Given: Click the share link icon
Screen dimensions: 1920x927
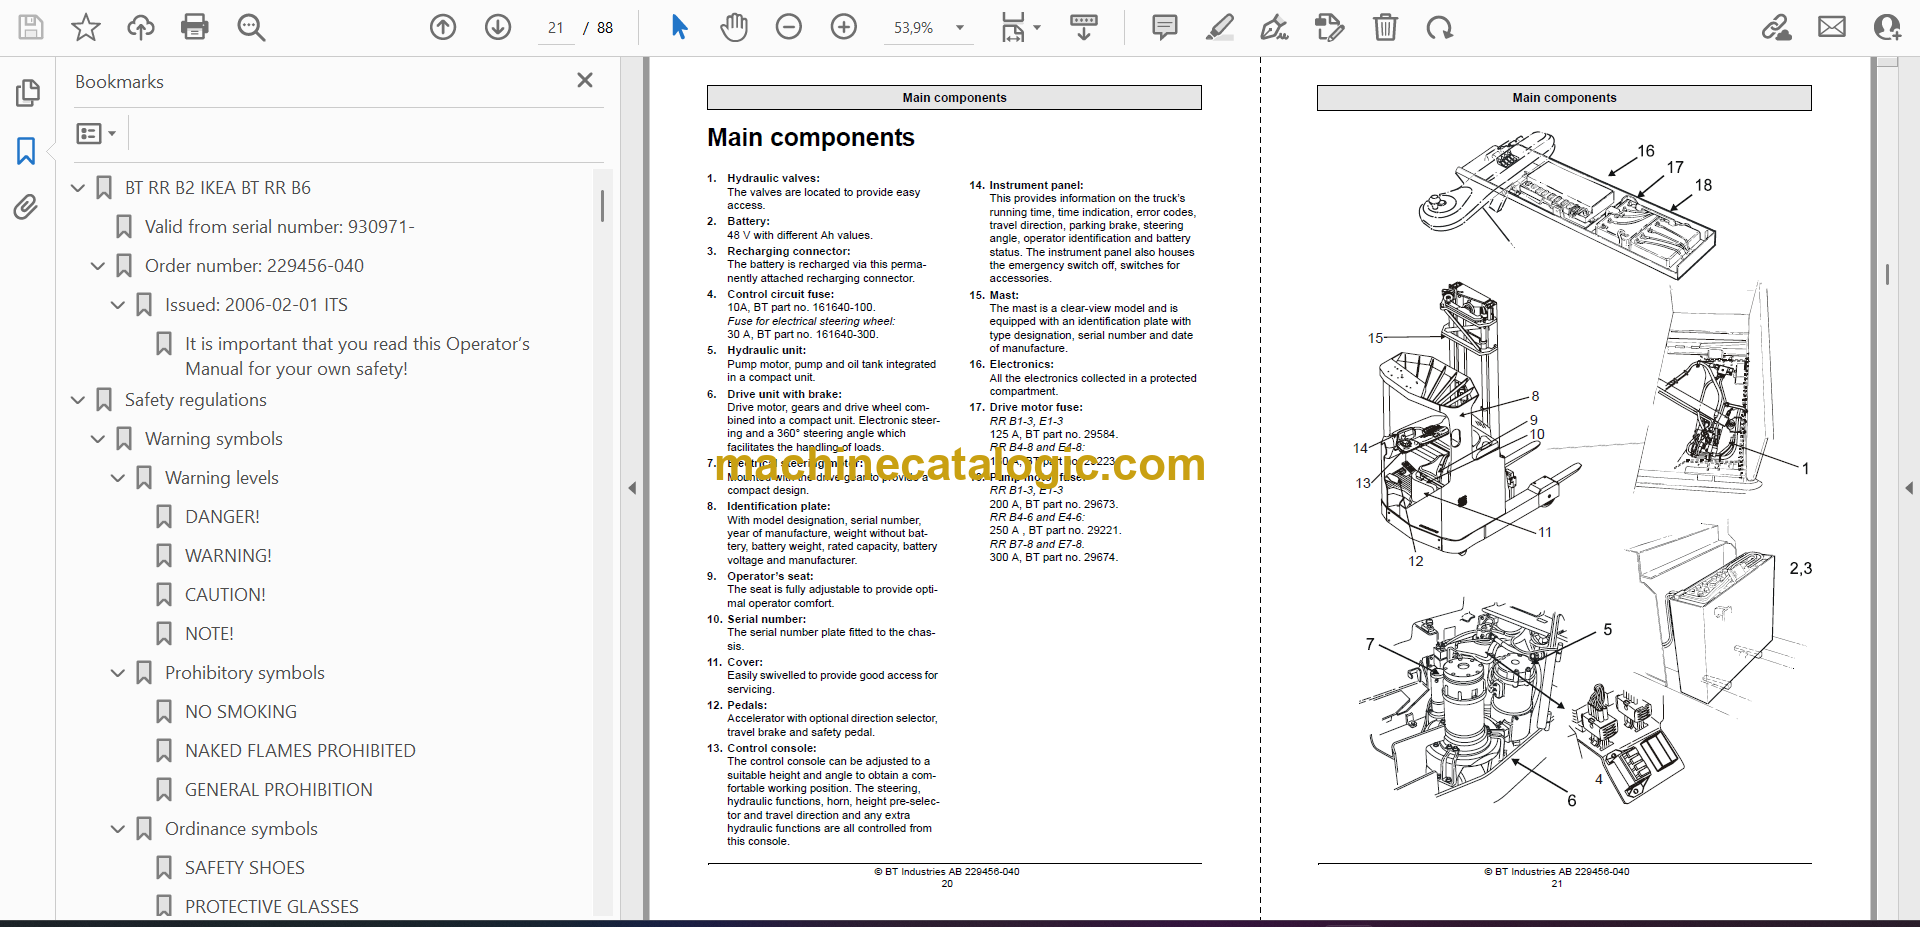Looking at the screenshot, I should 1777,27.
